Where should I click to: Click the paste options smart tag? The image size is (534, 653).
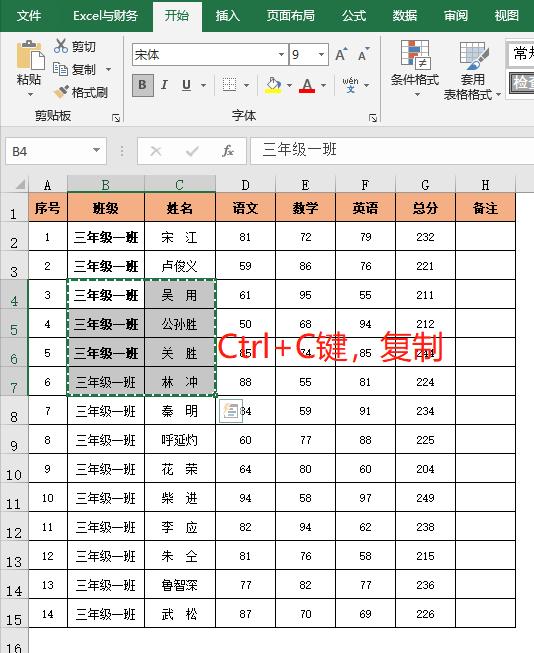[231, 411]
